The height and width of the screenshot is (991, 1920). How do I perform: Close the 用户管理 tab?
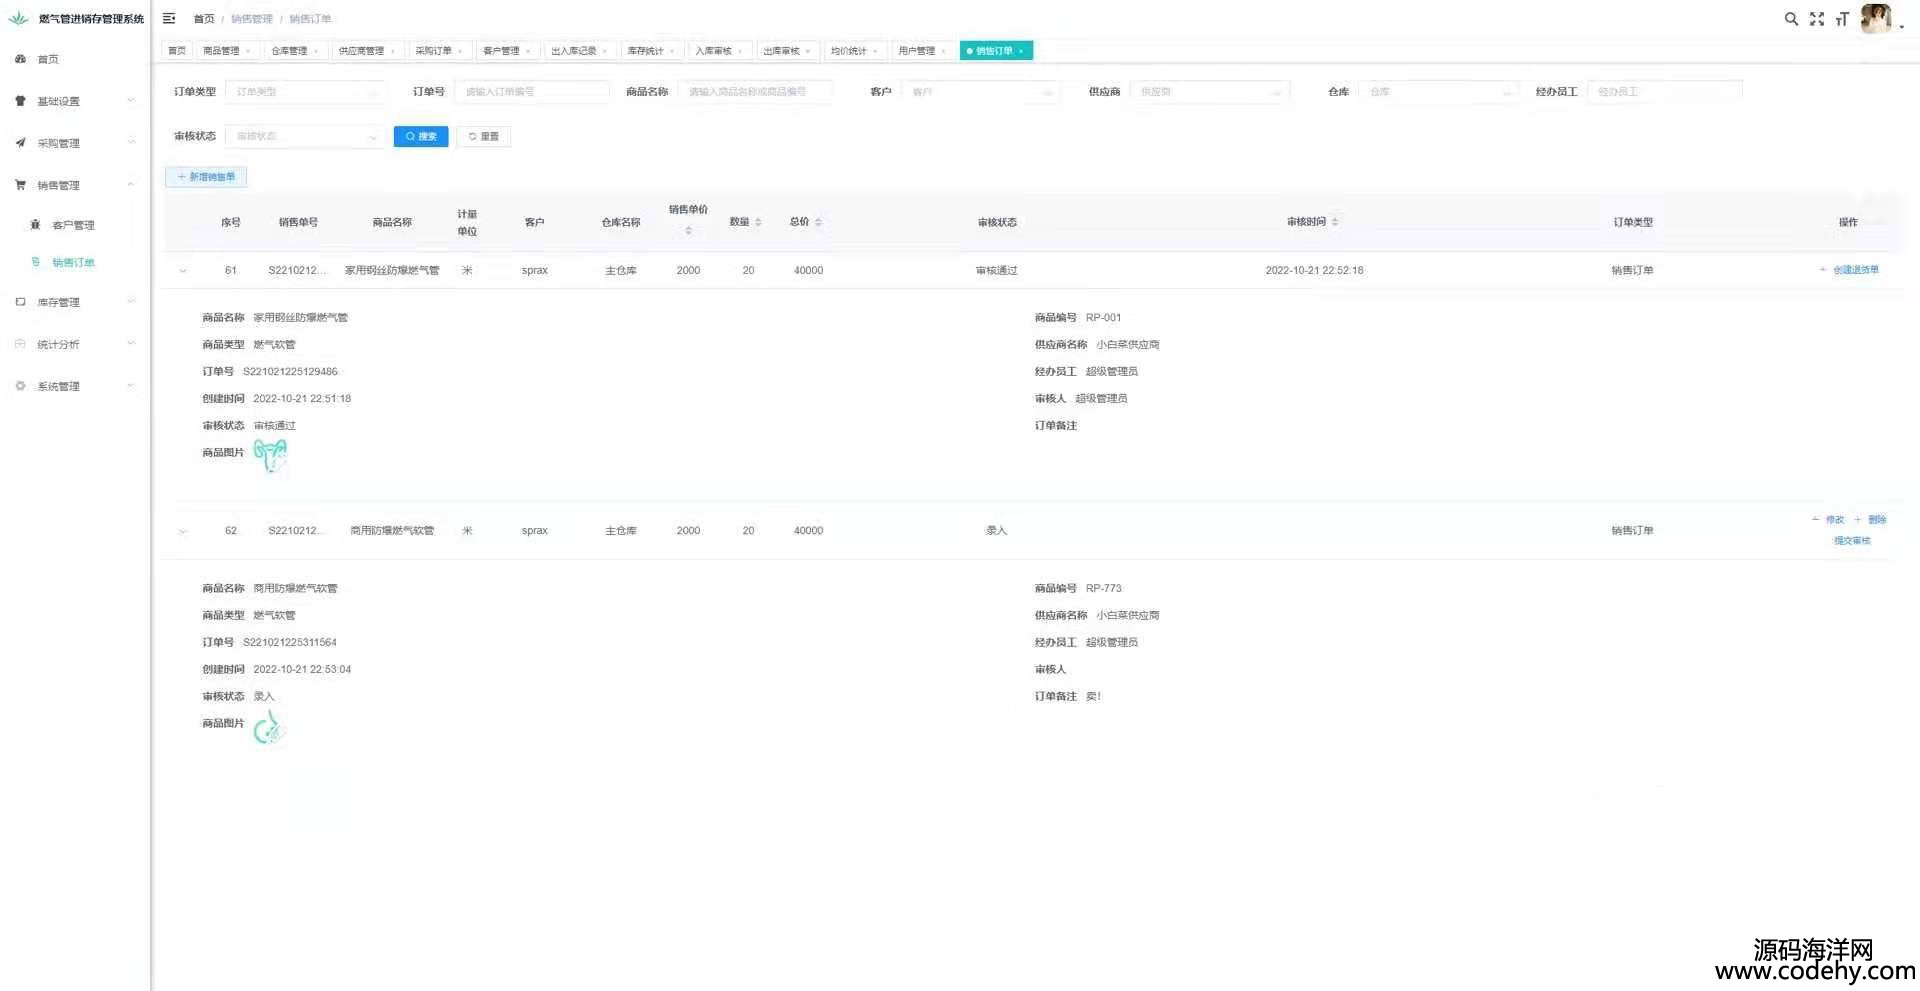(x=943, y=51)
